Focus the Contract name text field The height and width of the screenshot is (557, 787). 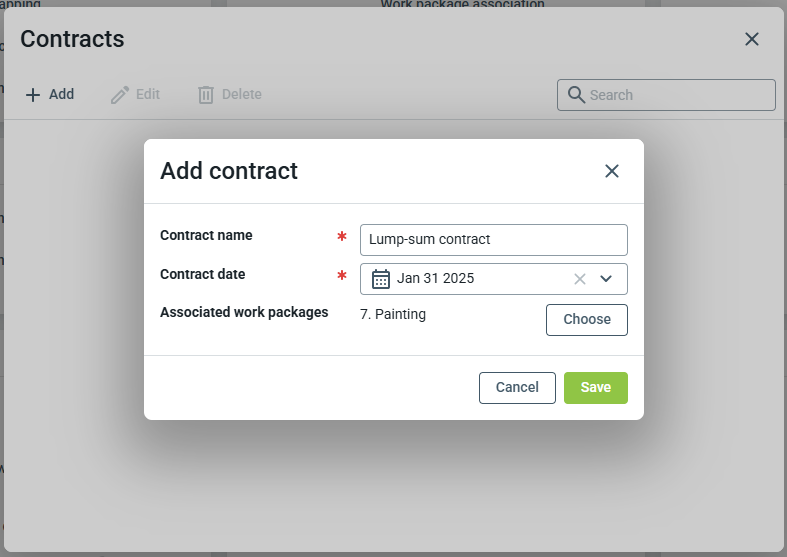point(493,240)
